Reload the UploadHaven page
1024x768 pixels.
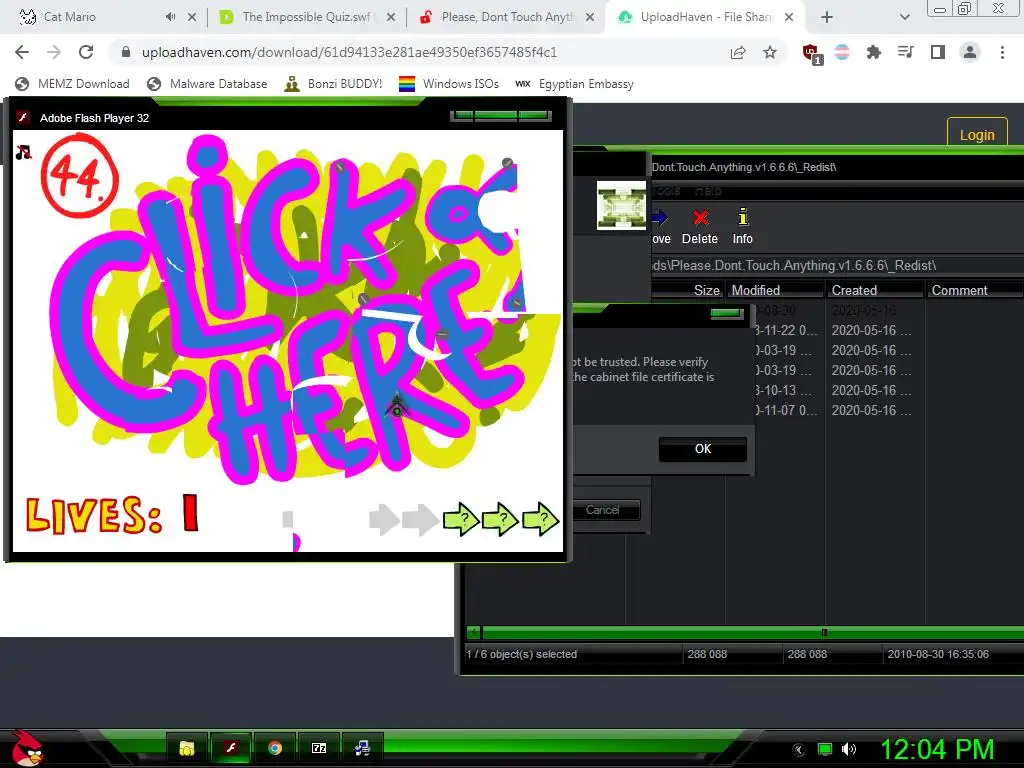click(86, 52)
